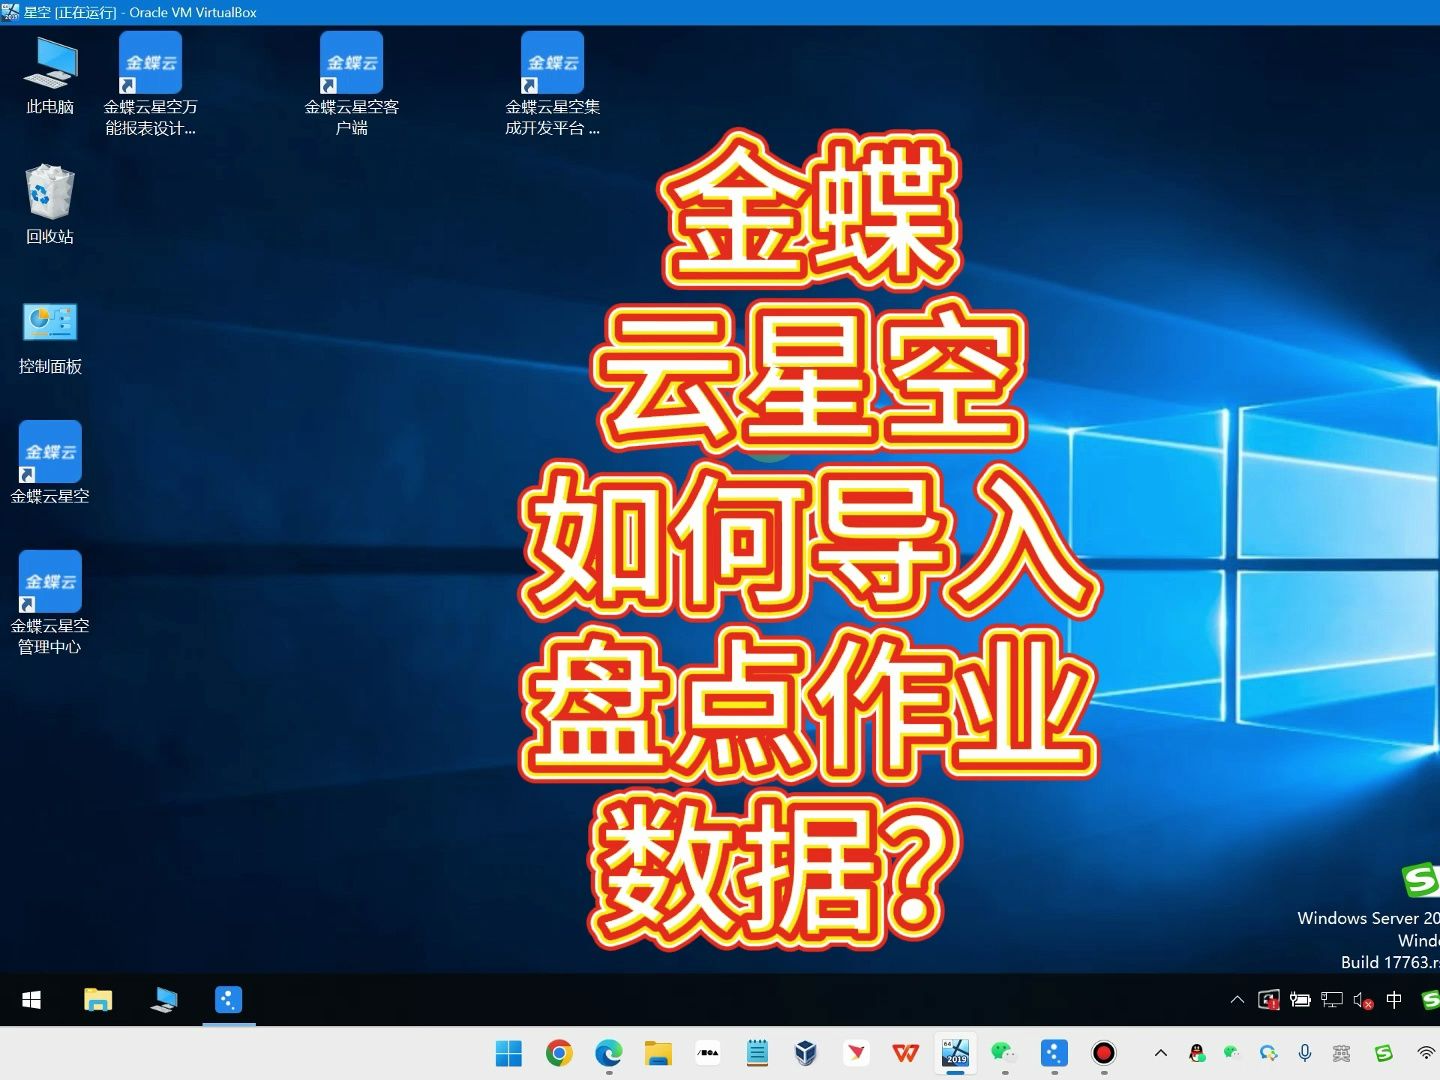The height and width of the screenshot is (1080, 1440).
Task: Click the VM network monitor icon
Action: coord(1331,999)
